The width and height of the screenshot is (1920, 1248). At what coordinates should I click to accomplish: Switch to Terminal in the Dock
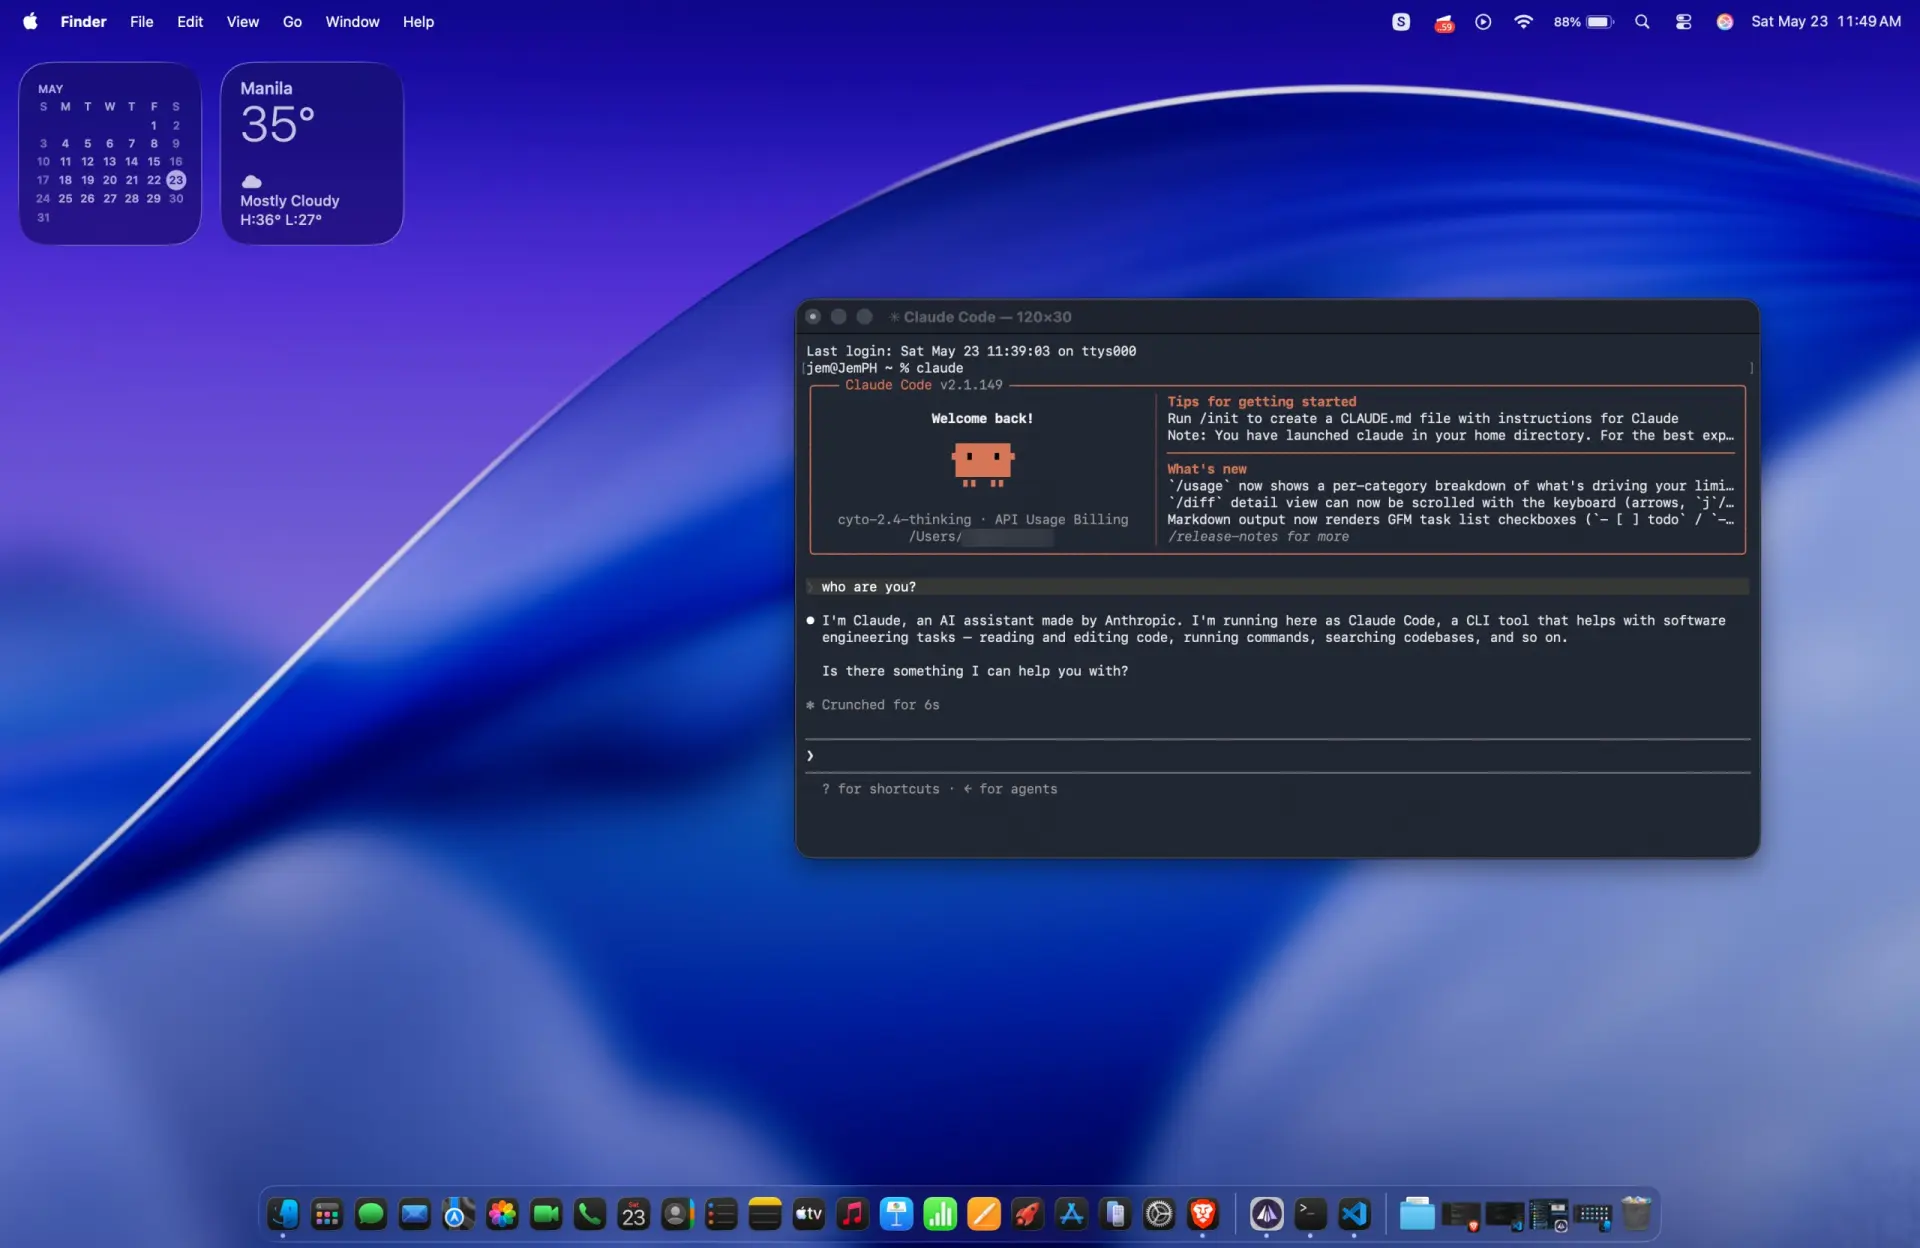click(1310, 1214)
